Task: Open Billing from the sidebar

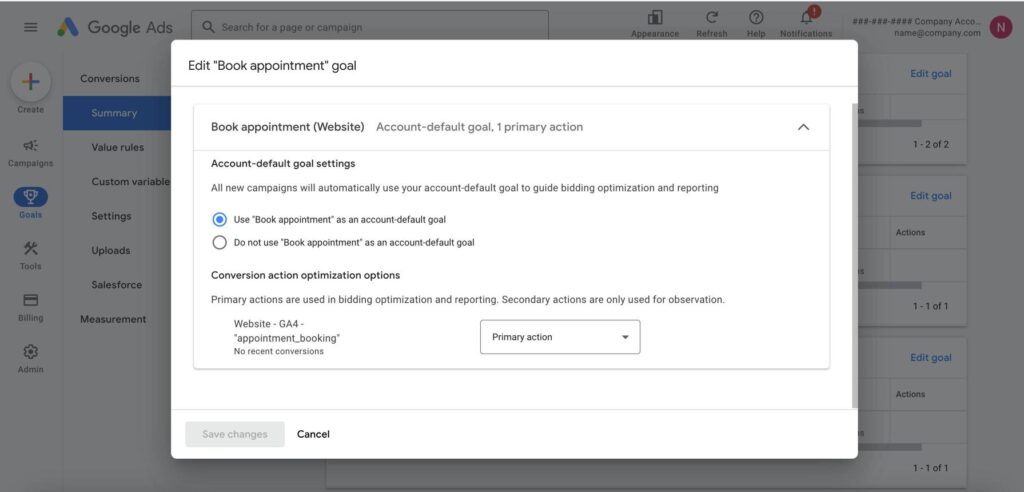Action: tap(31, 307)
